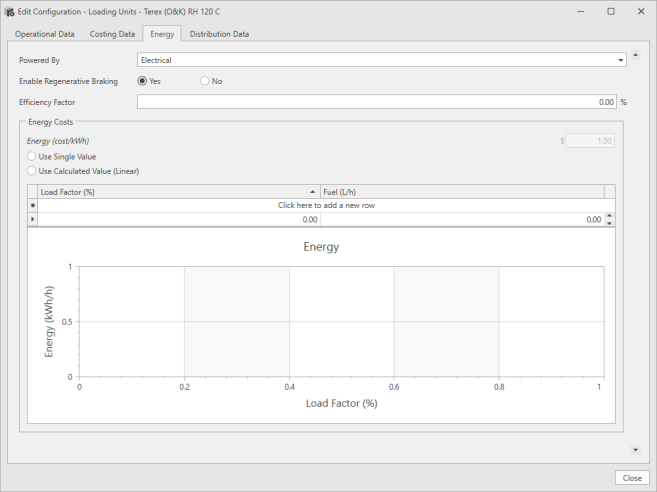Click the application icon in title bar

pos(10,11)
